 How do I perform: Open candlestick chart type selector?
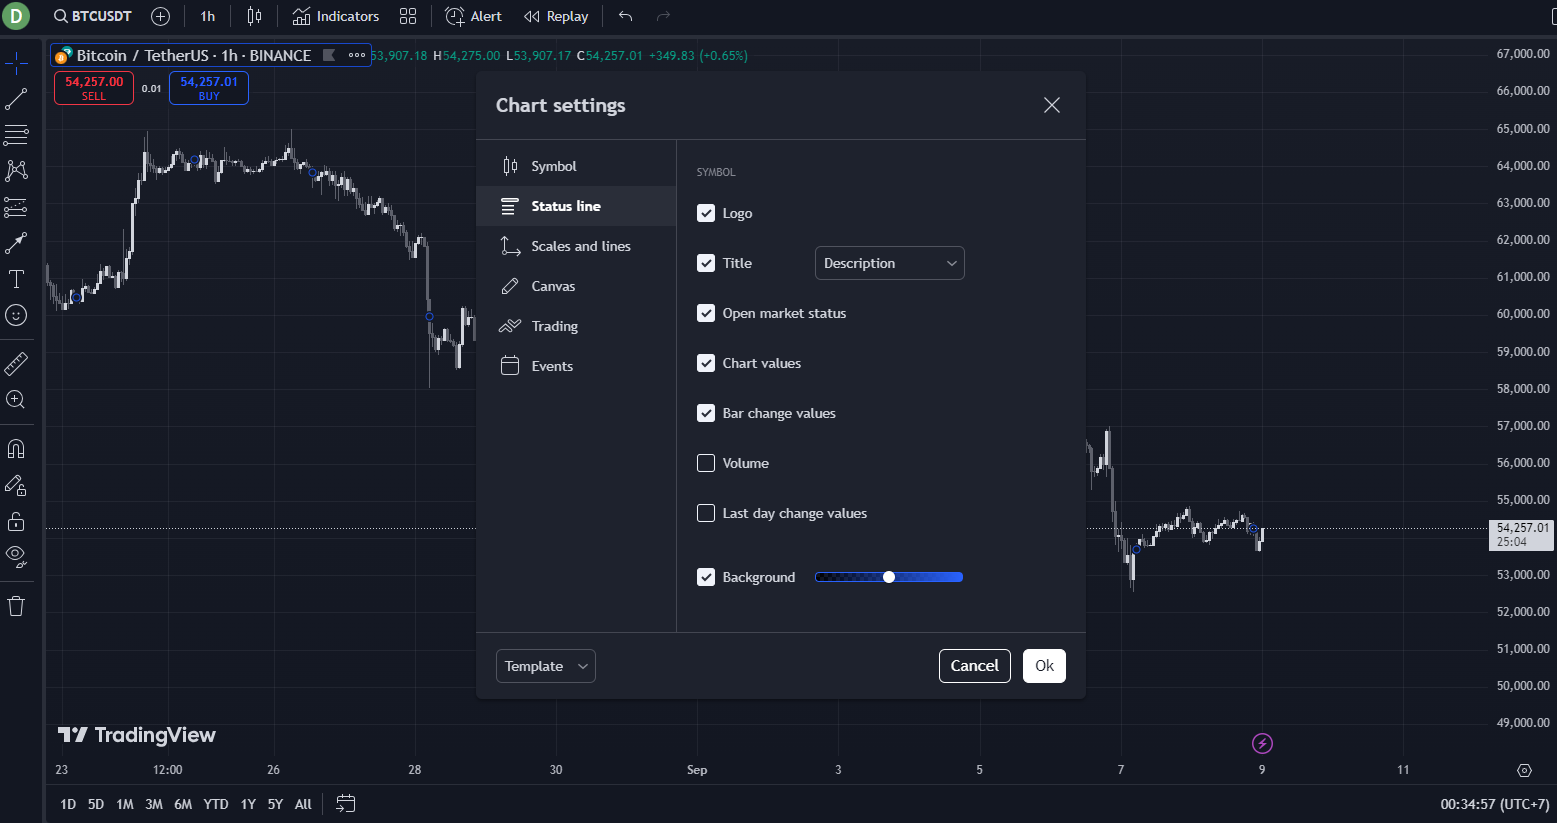(255, 16)
